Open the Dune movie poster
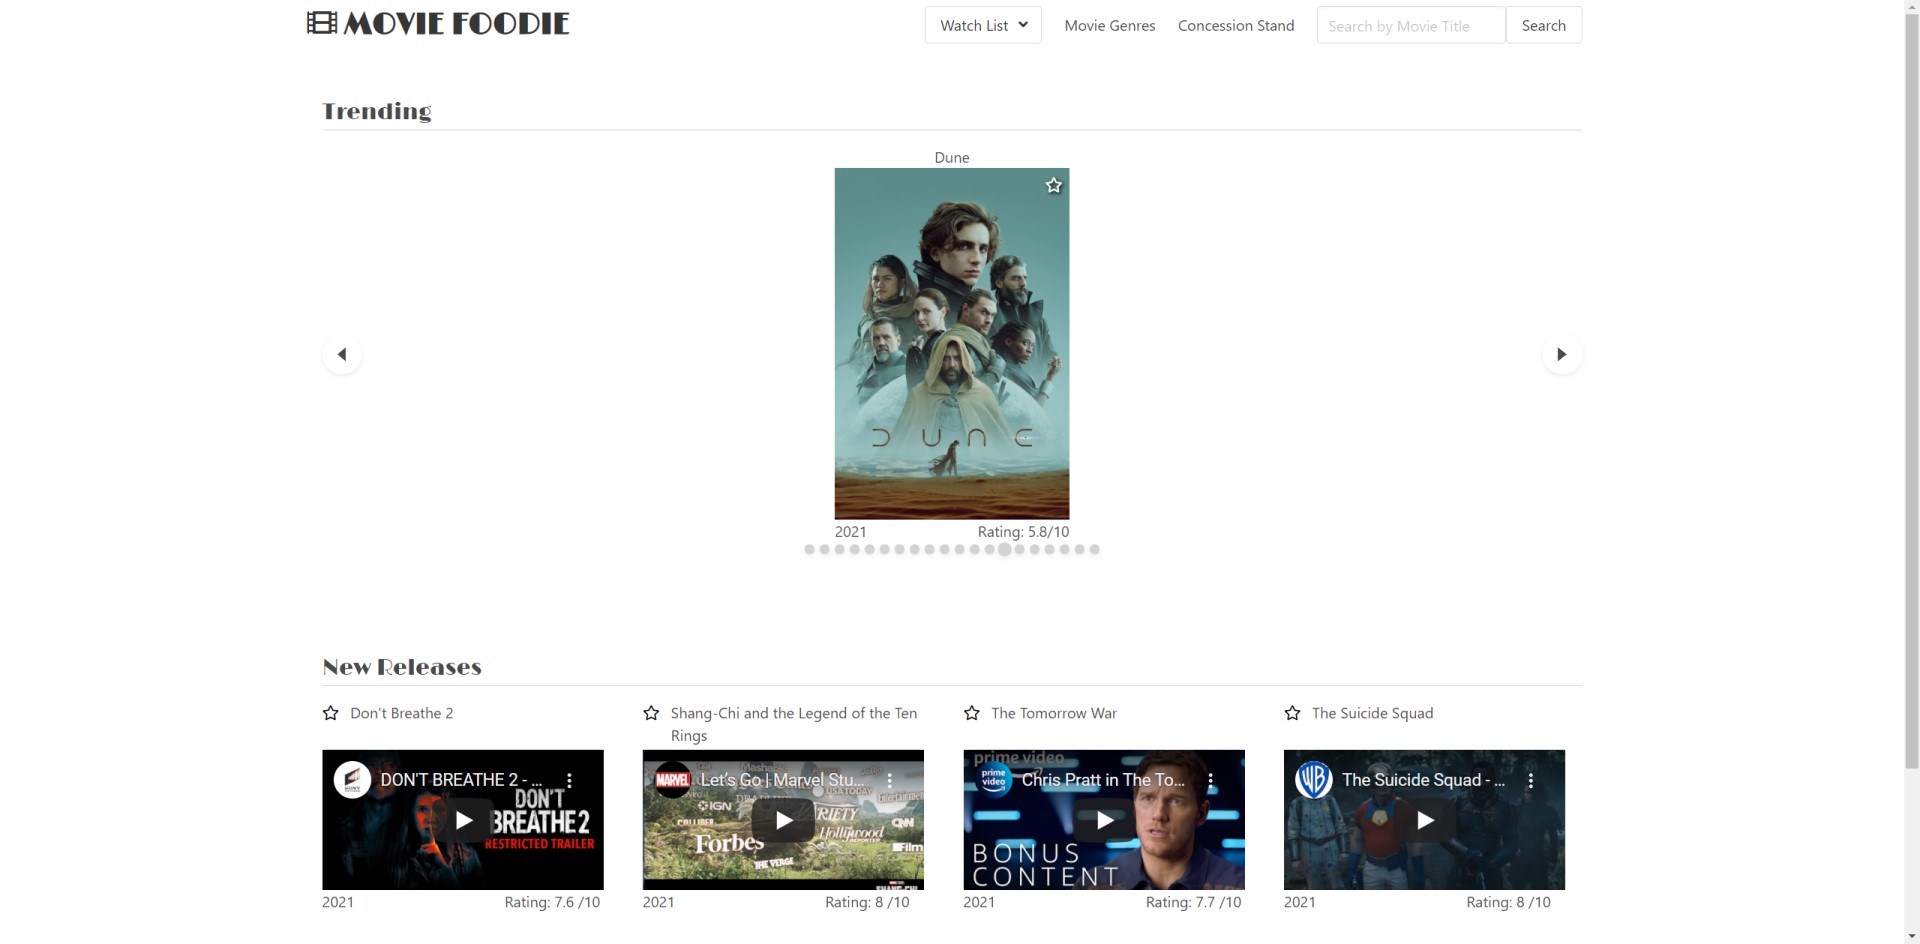 952,343
